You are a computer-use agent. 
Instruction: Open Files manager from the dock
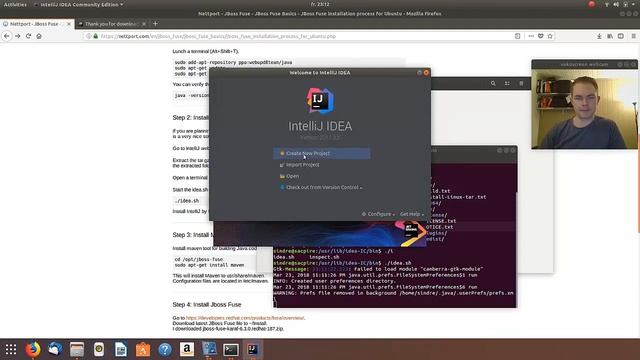pos(77,349)
